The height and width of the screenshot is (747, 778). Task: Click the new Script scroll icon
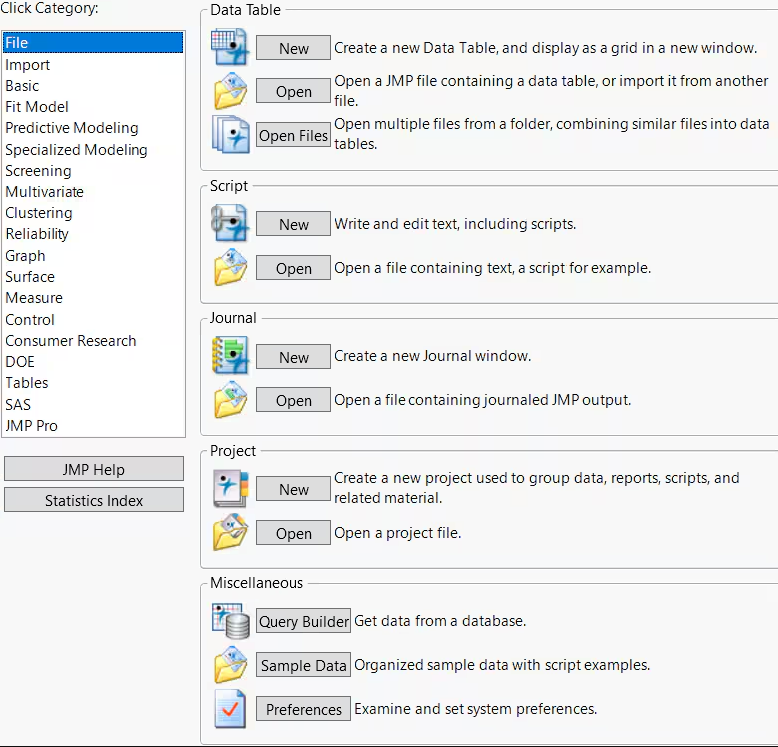pyautogui.click(x=230, y=223)
